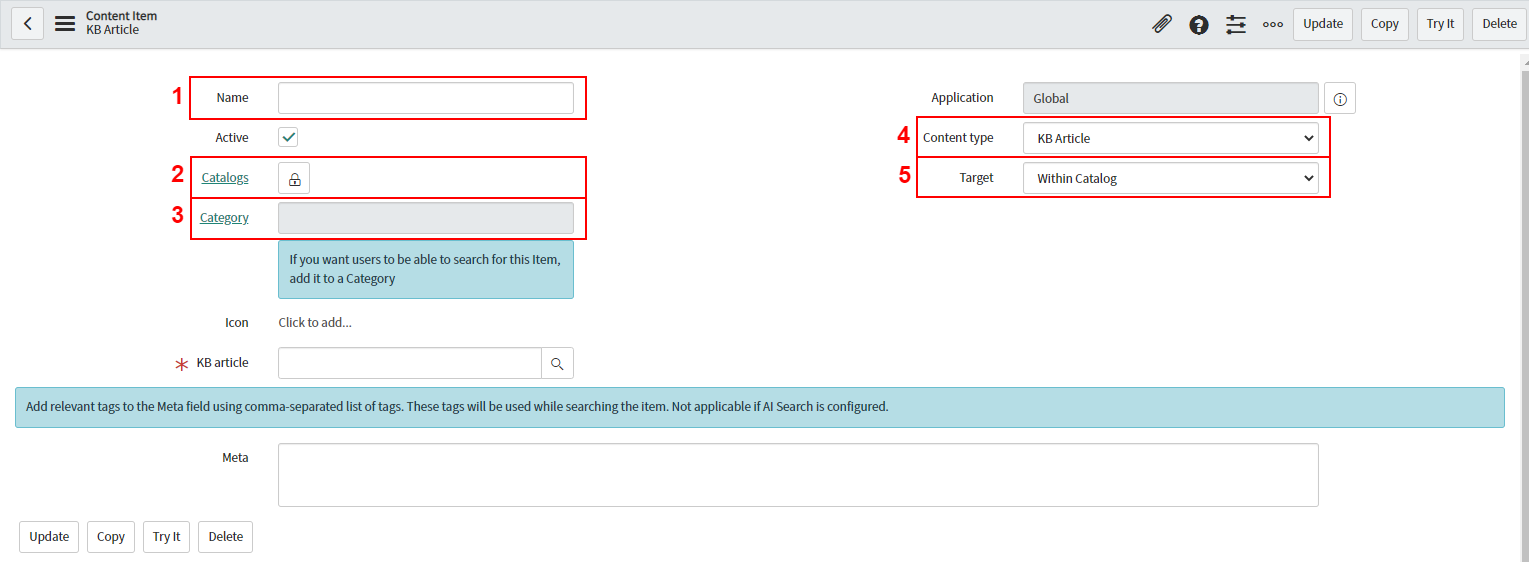The height and width of the screenshot is (562, 1529).
Task: Click the bottom Copy button
Action: click(111, 537)
